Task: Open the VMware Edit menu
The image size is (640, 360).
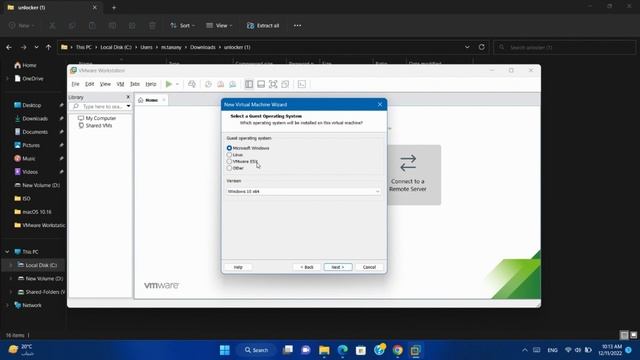Action: coord(89,84)
